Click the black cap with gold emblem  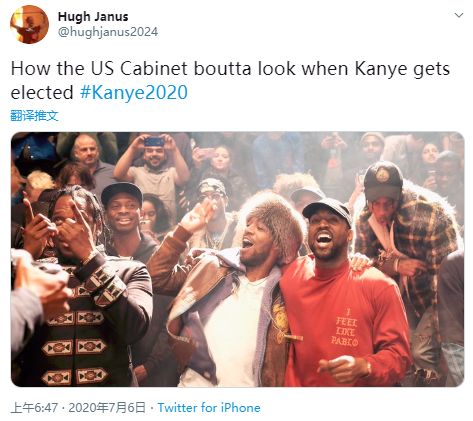383,181
